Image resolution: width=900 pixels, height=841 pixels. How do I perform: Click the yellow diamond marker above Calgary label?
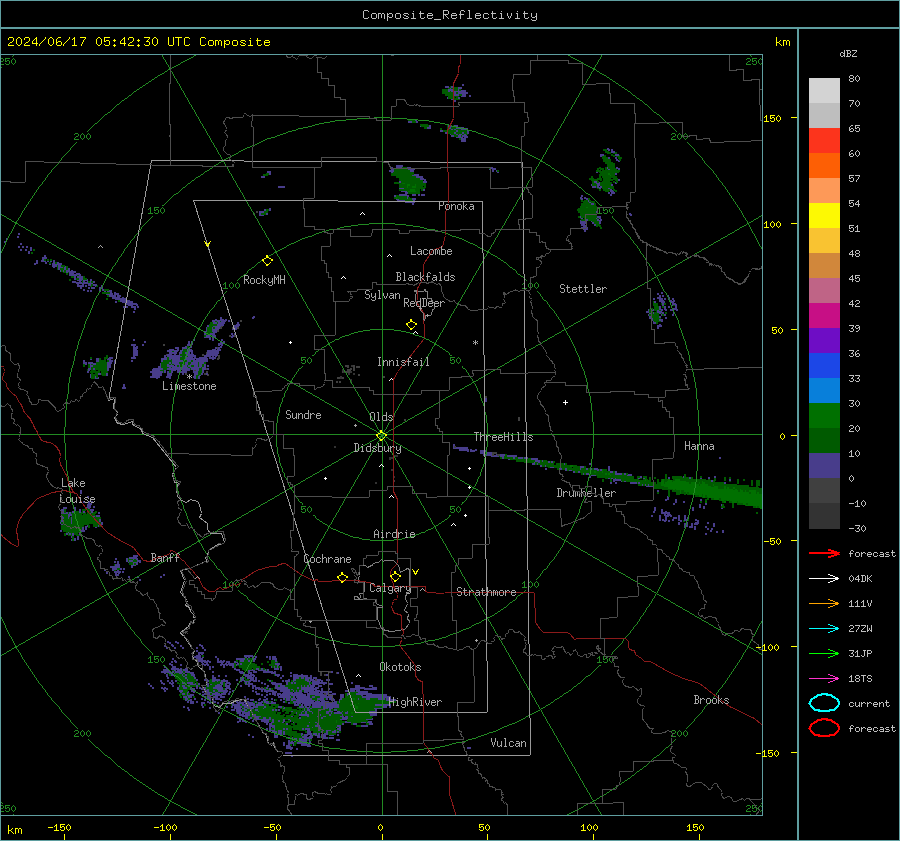(x=395, y=576)
